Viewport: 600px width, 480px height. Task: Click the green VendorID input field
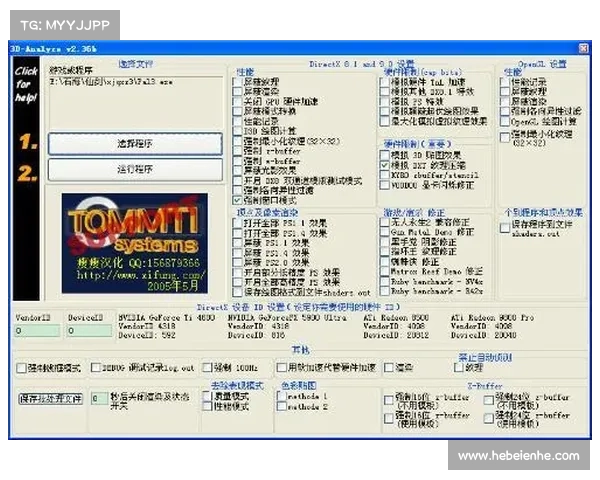pos(37,331)
